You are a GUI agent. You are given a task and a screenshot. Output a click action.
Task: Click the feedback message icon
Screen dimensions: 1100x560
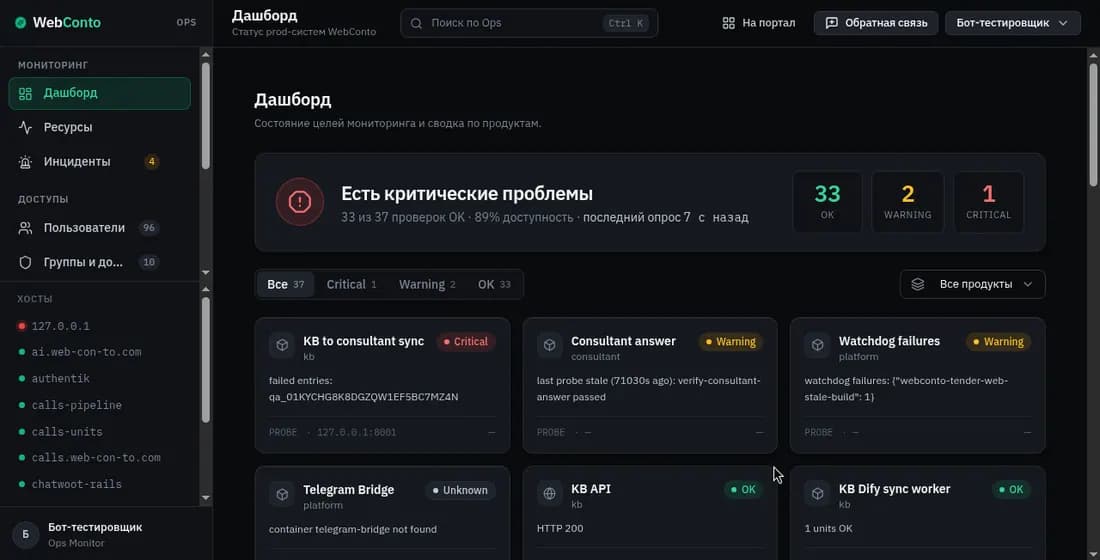click(x=831, y=23)
